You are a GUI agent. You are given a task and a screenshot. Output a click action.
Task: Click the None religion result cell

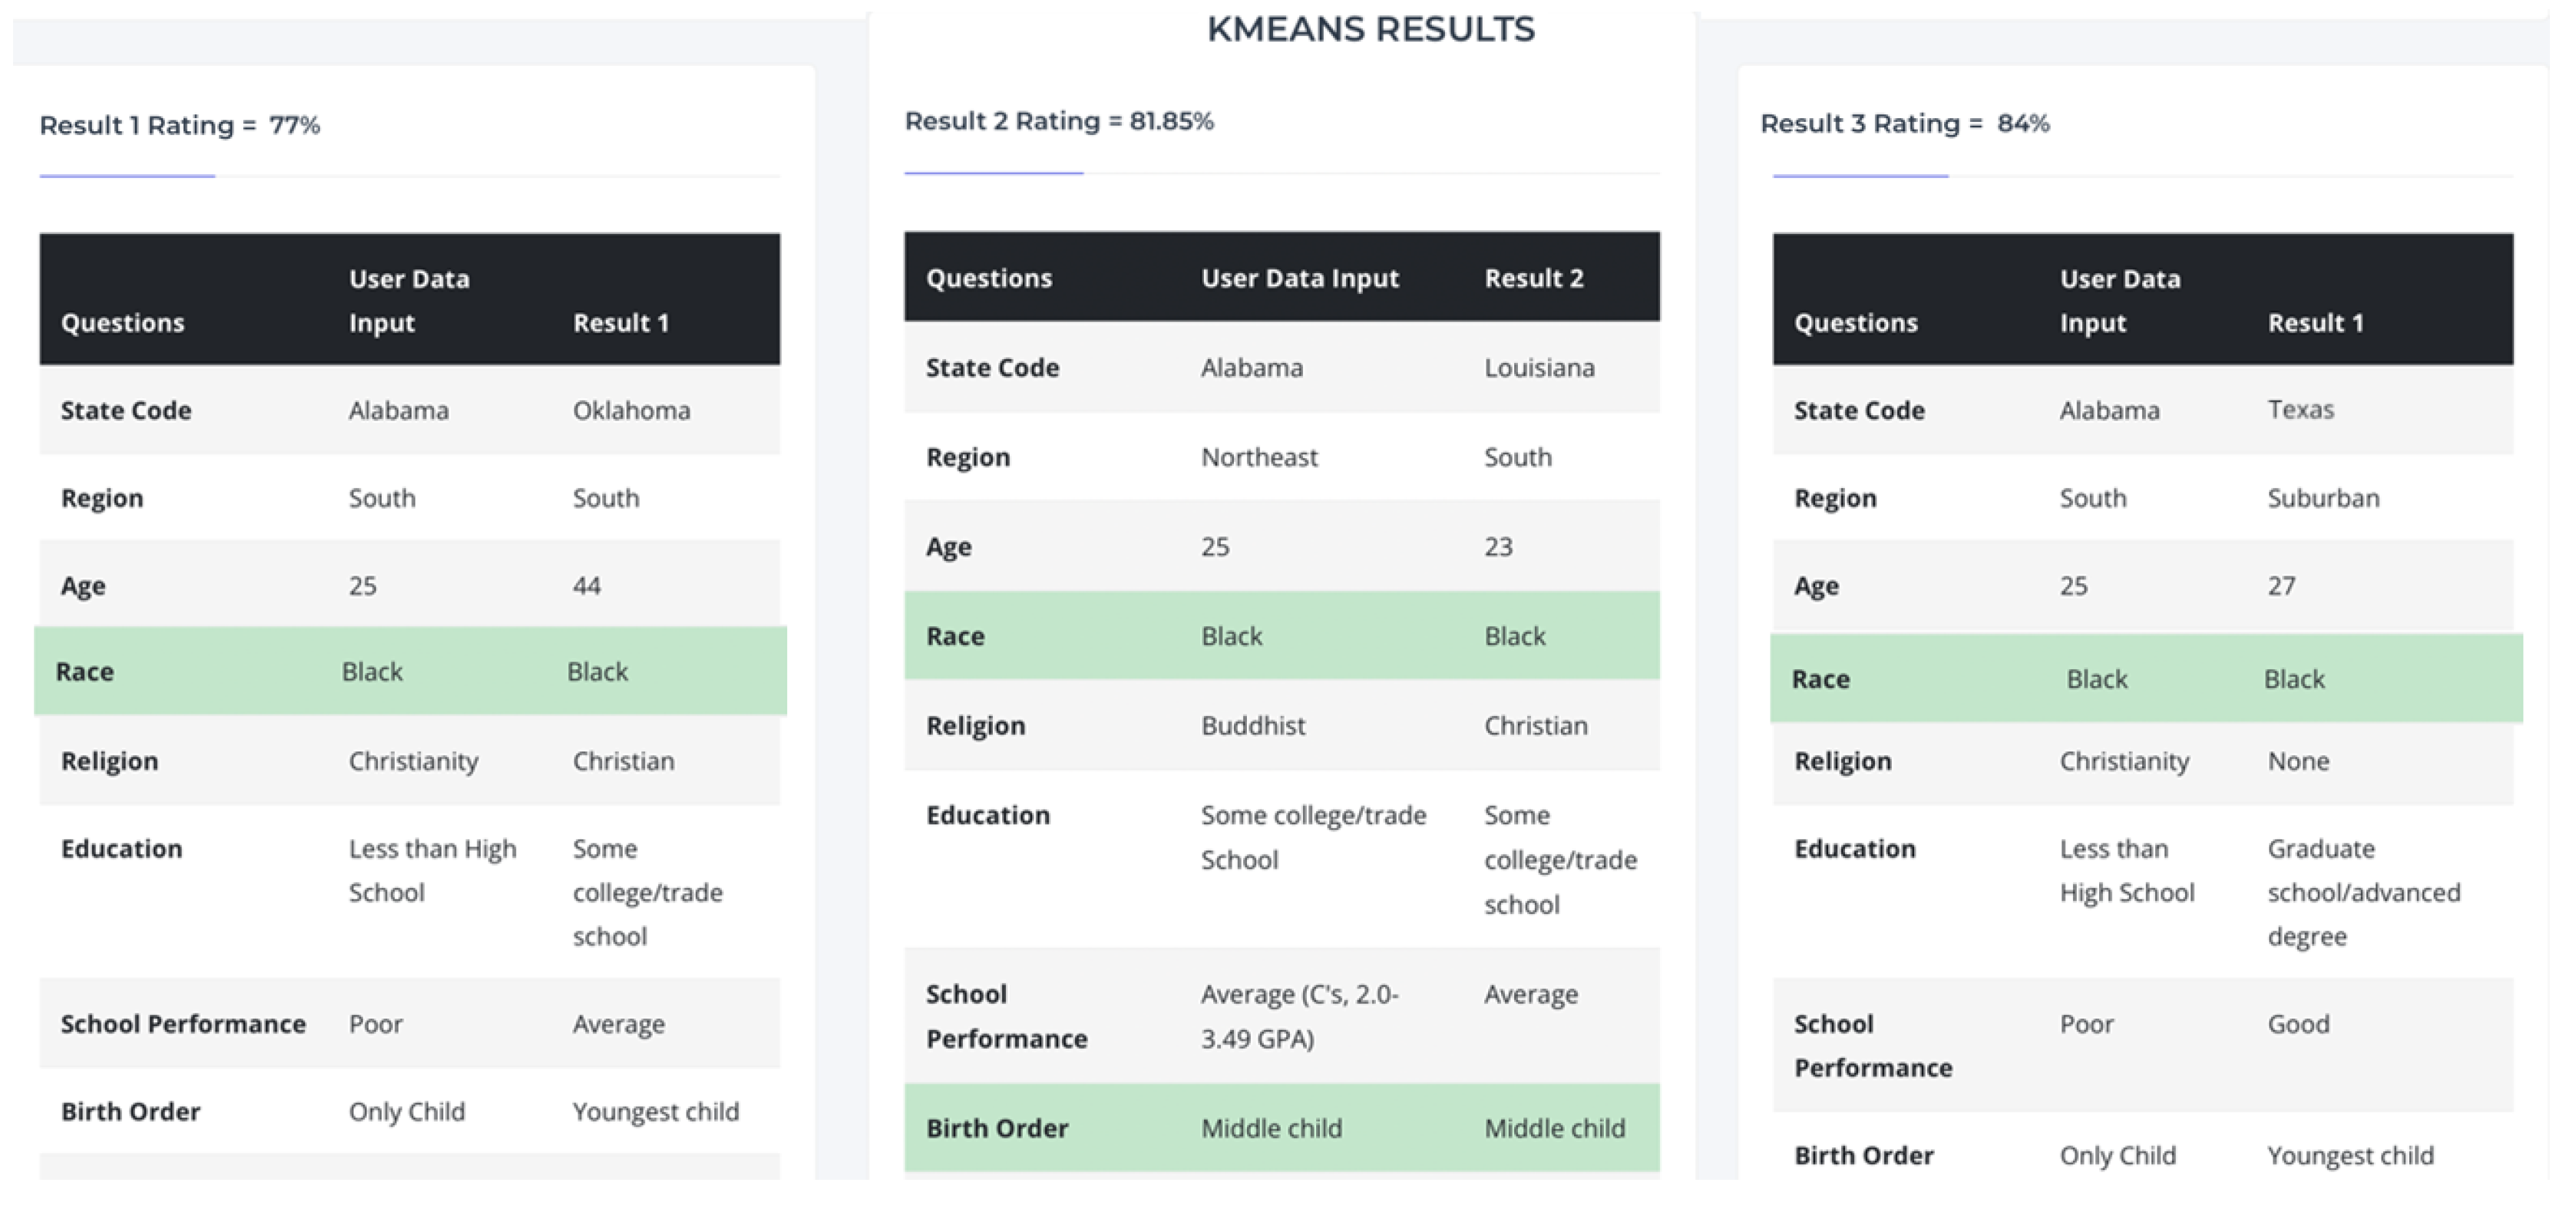[x=2298, y=761]
